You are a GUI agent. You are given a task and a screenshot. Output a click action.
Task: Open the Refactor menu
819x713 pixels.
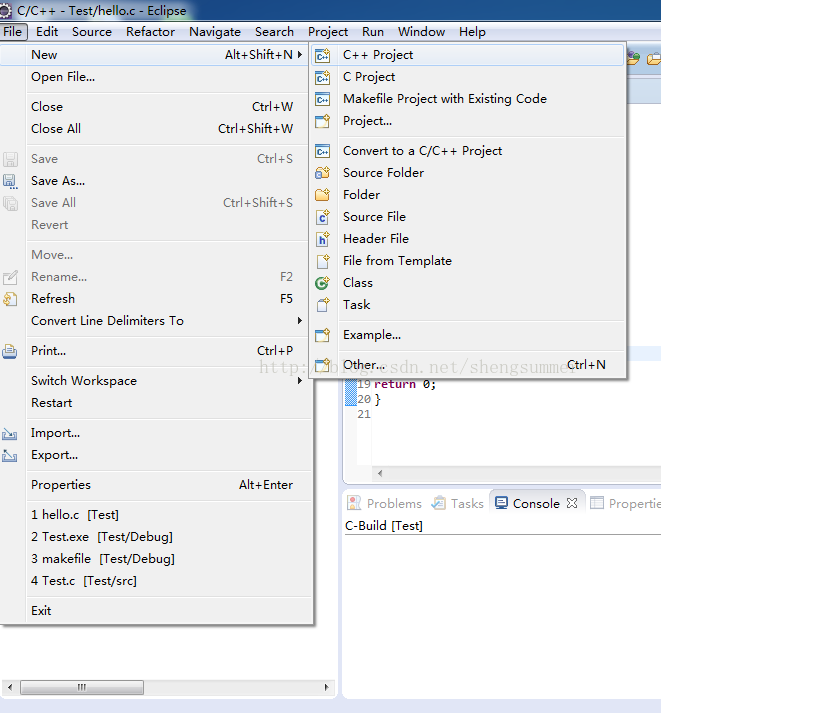150,32
